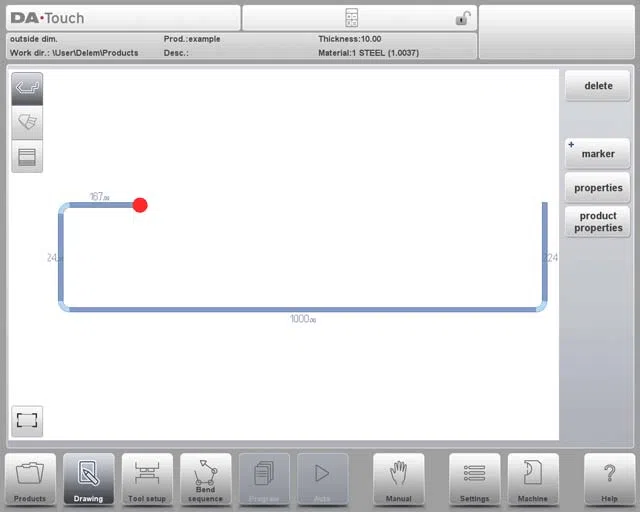
Task: Click the delete button
Action: tap(598, 86)
